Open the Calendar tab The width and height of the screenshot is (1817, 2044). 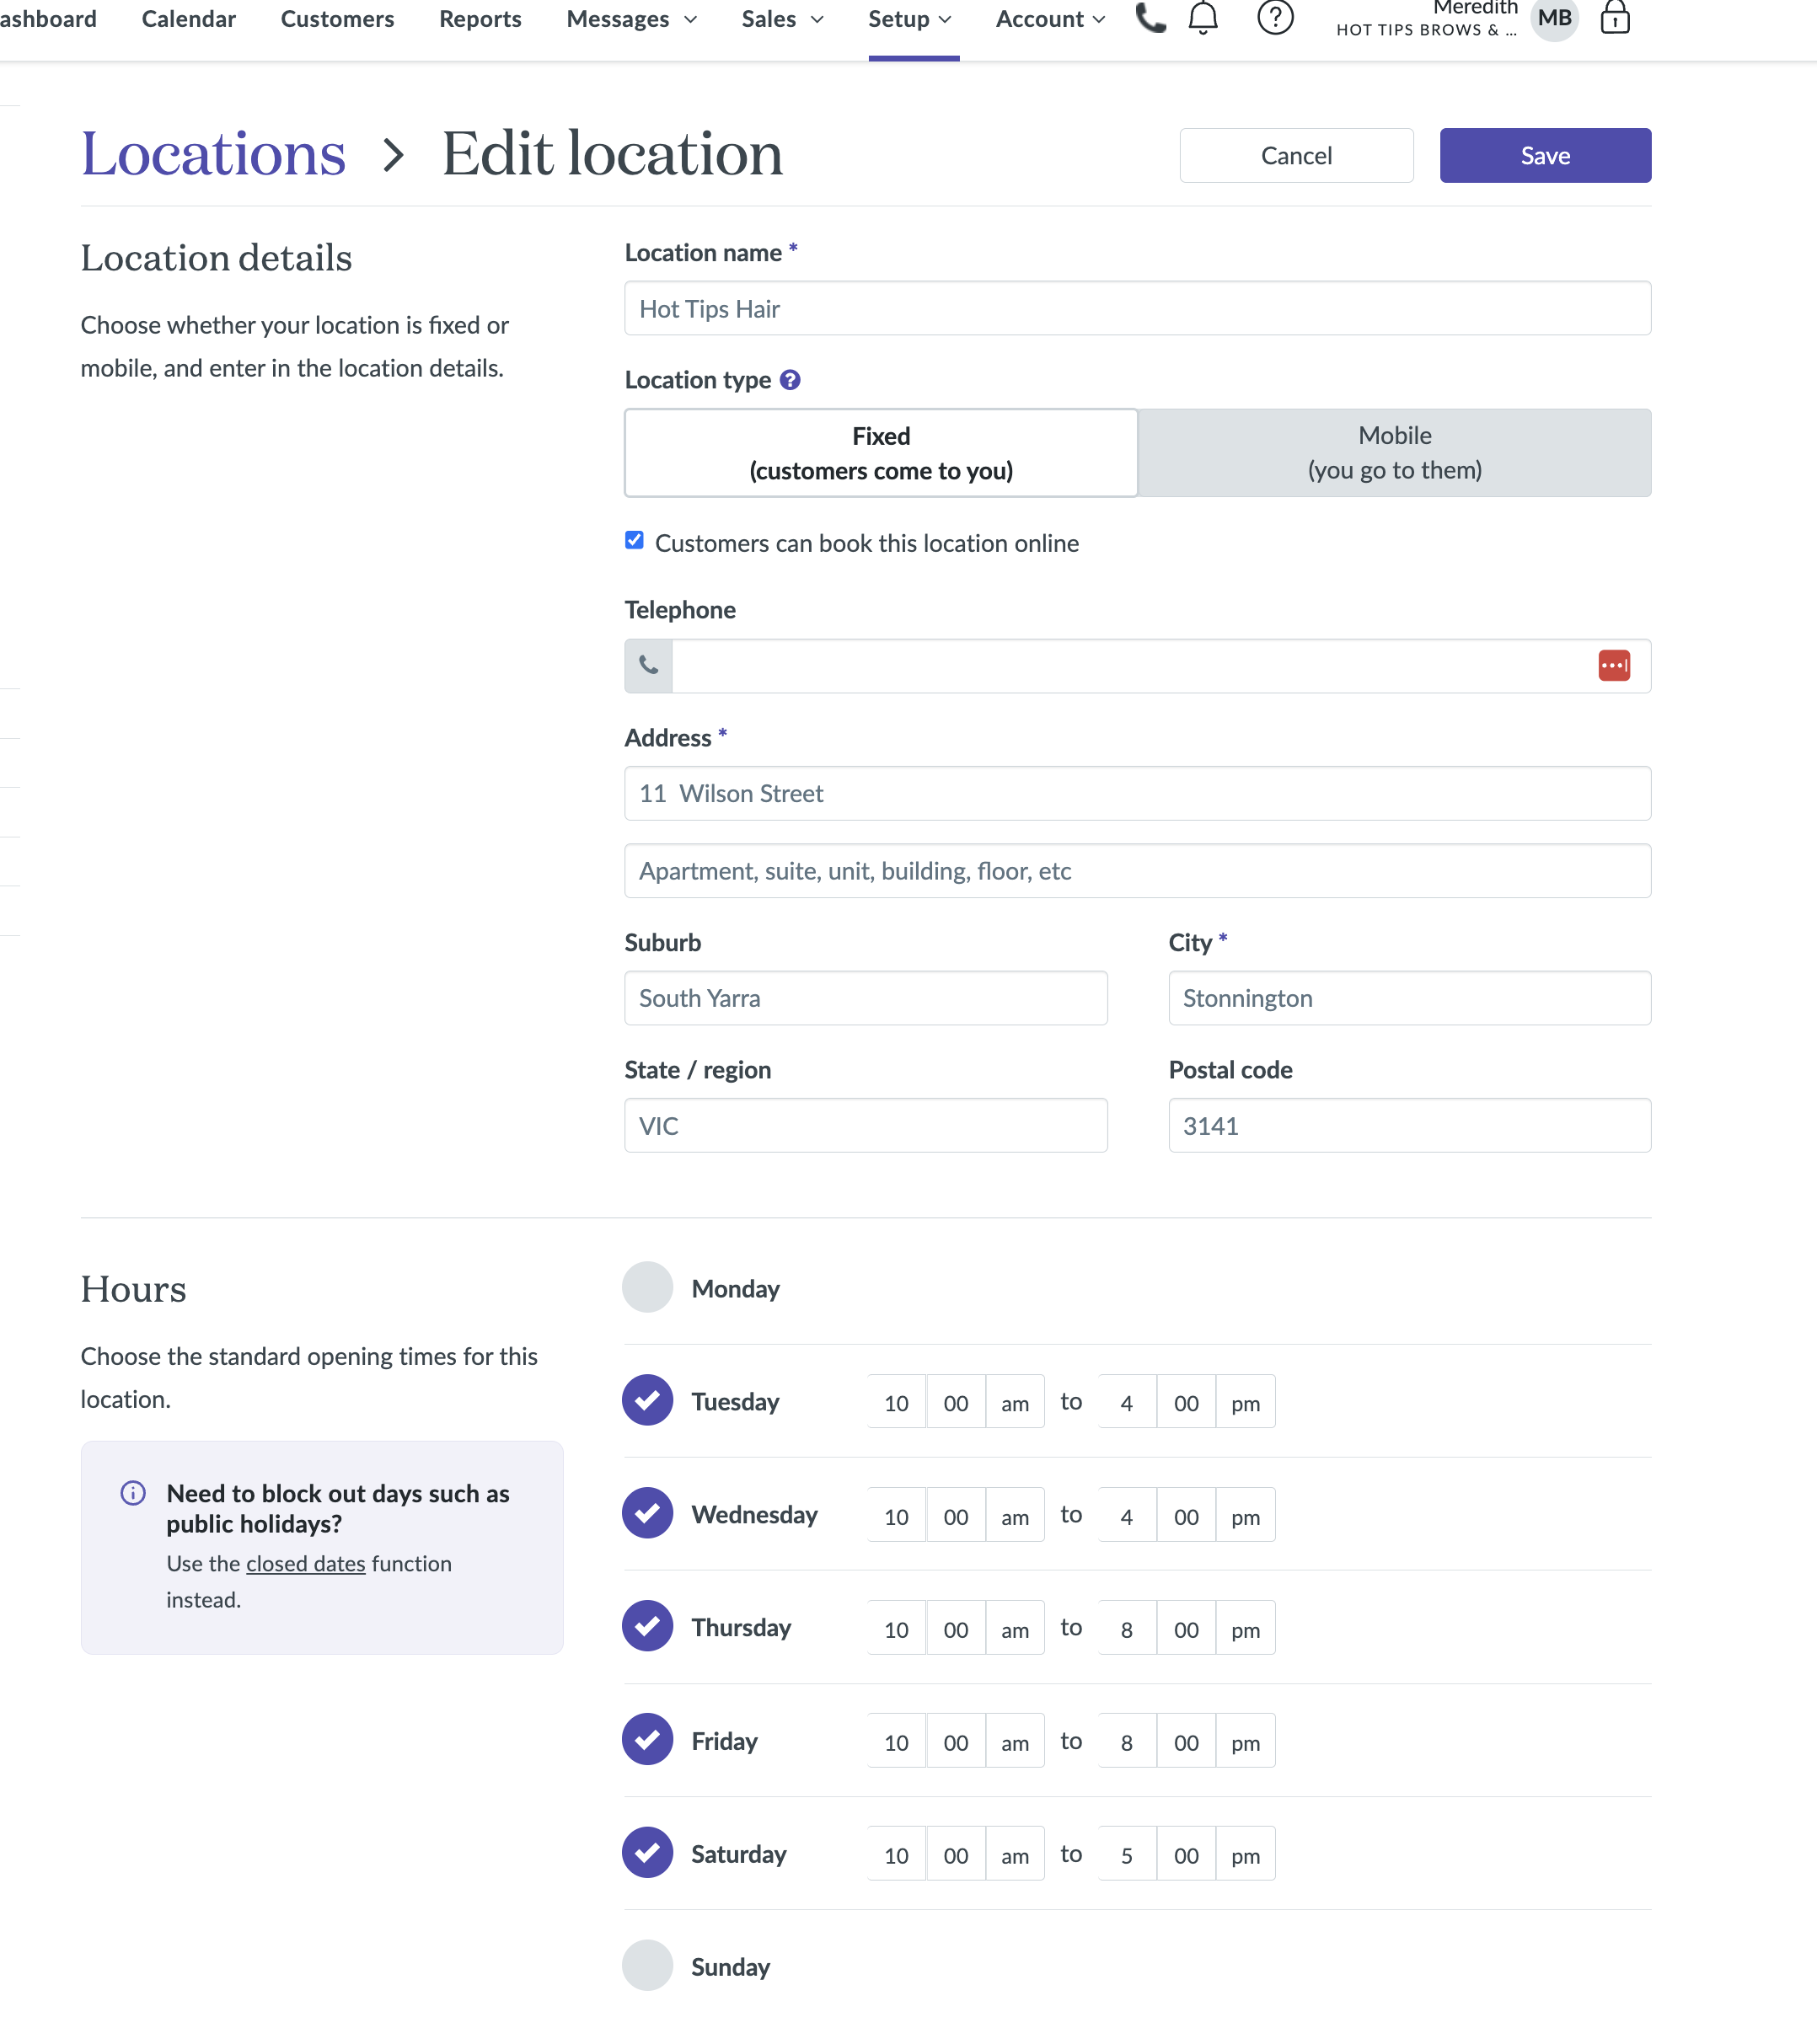coord(188,19)
